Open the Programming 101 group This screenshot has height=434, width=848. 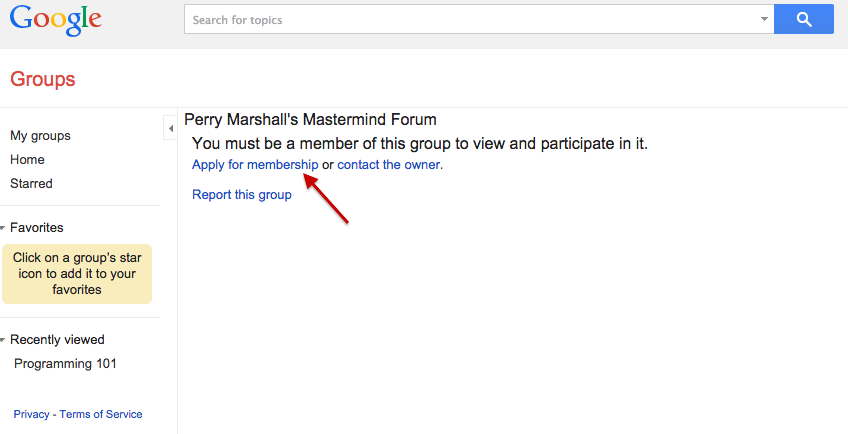[65, 364]
